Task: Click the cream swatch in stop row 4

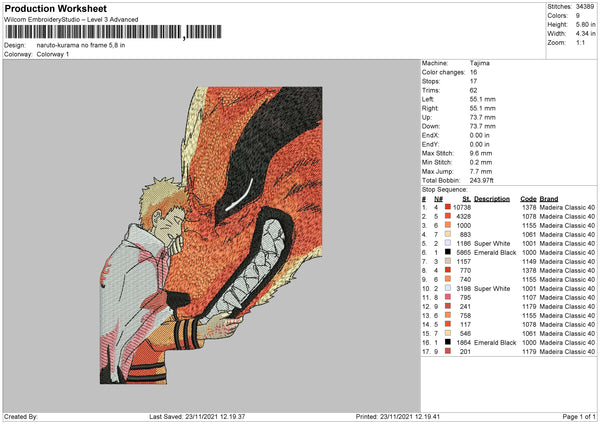Action: (x=448, y=234)
